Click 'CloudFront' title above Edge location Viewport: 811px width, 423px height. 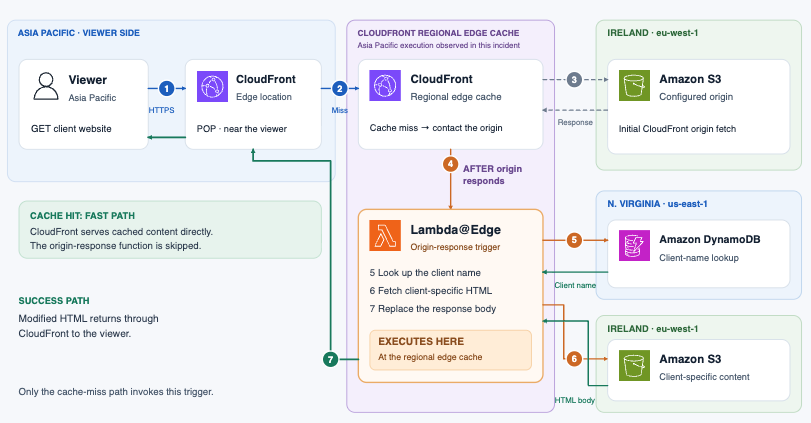[x=266, y=79]
